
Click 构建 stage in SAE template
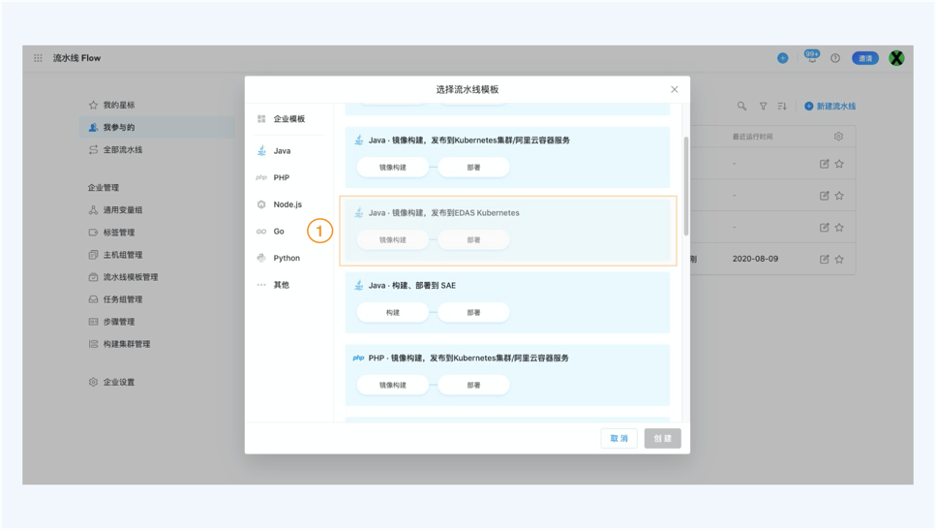[393, 313]
